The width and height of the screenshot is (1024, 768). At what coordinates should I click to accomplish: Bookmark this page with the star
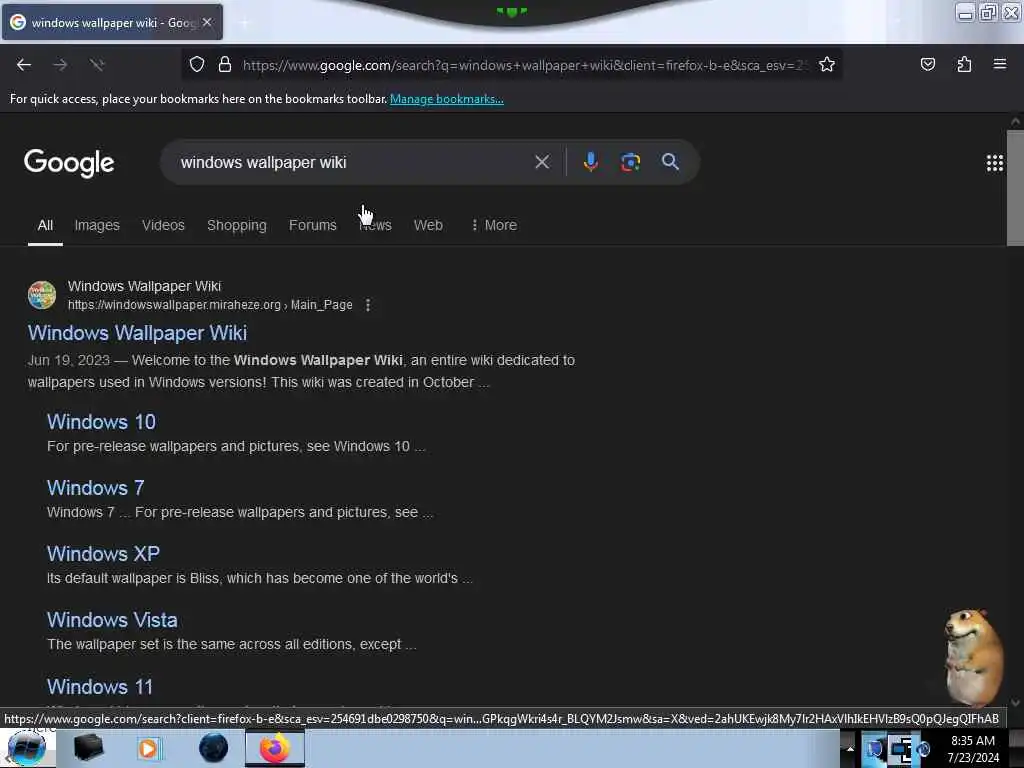(x=827, y=65)
